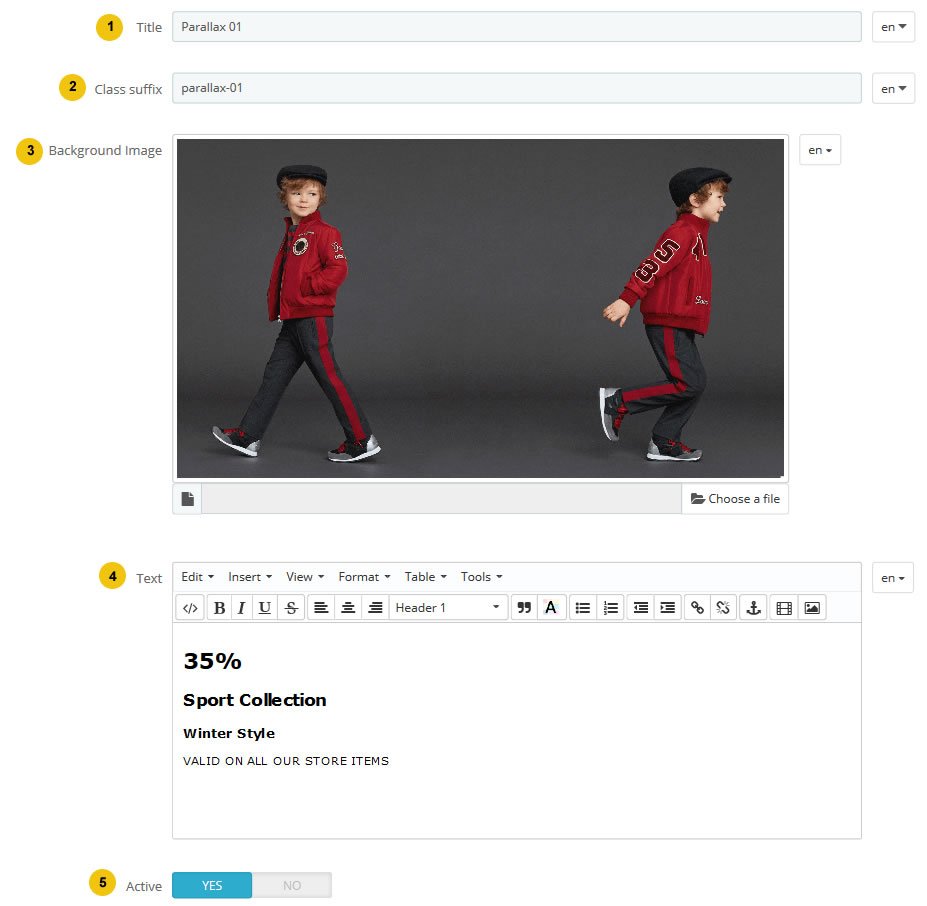Remove link with the unlink icon

pos(723,608)
